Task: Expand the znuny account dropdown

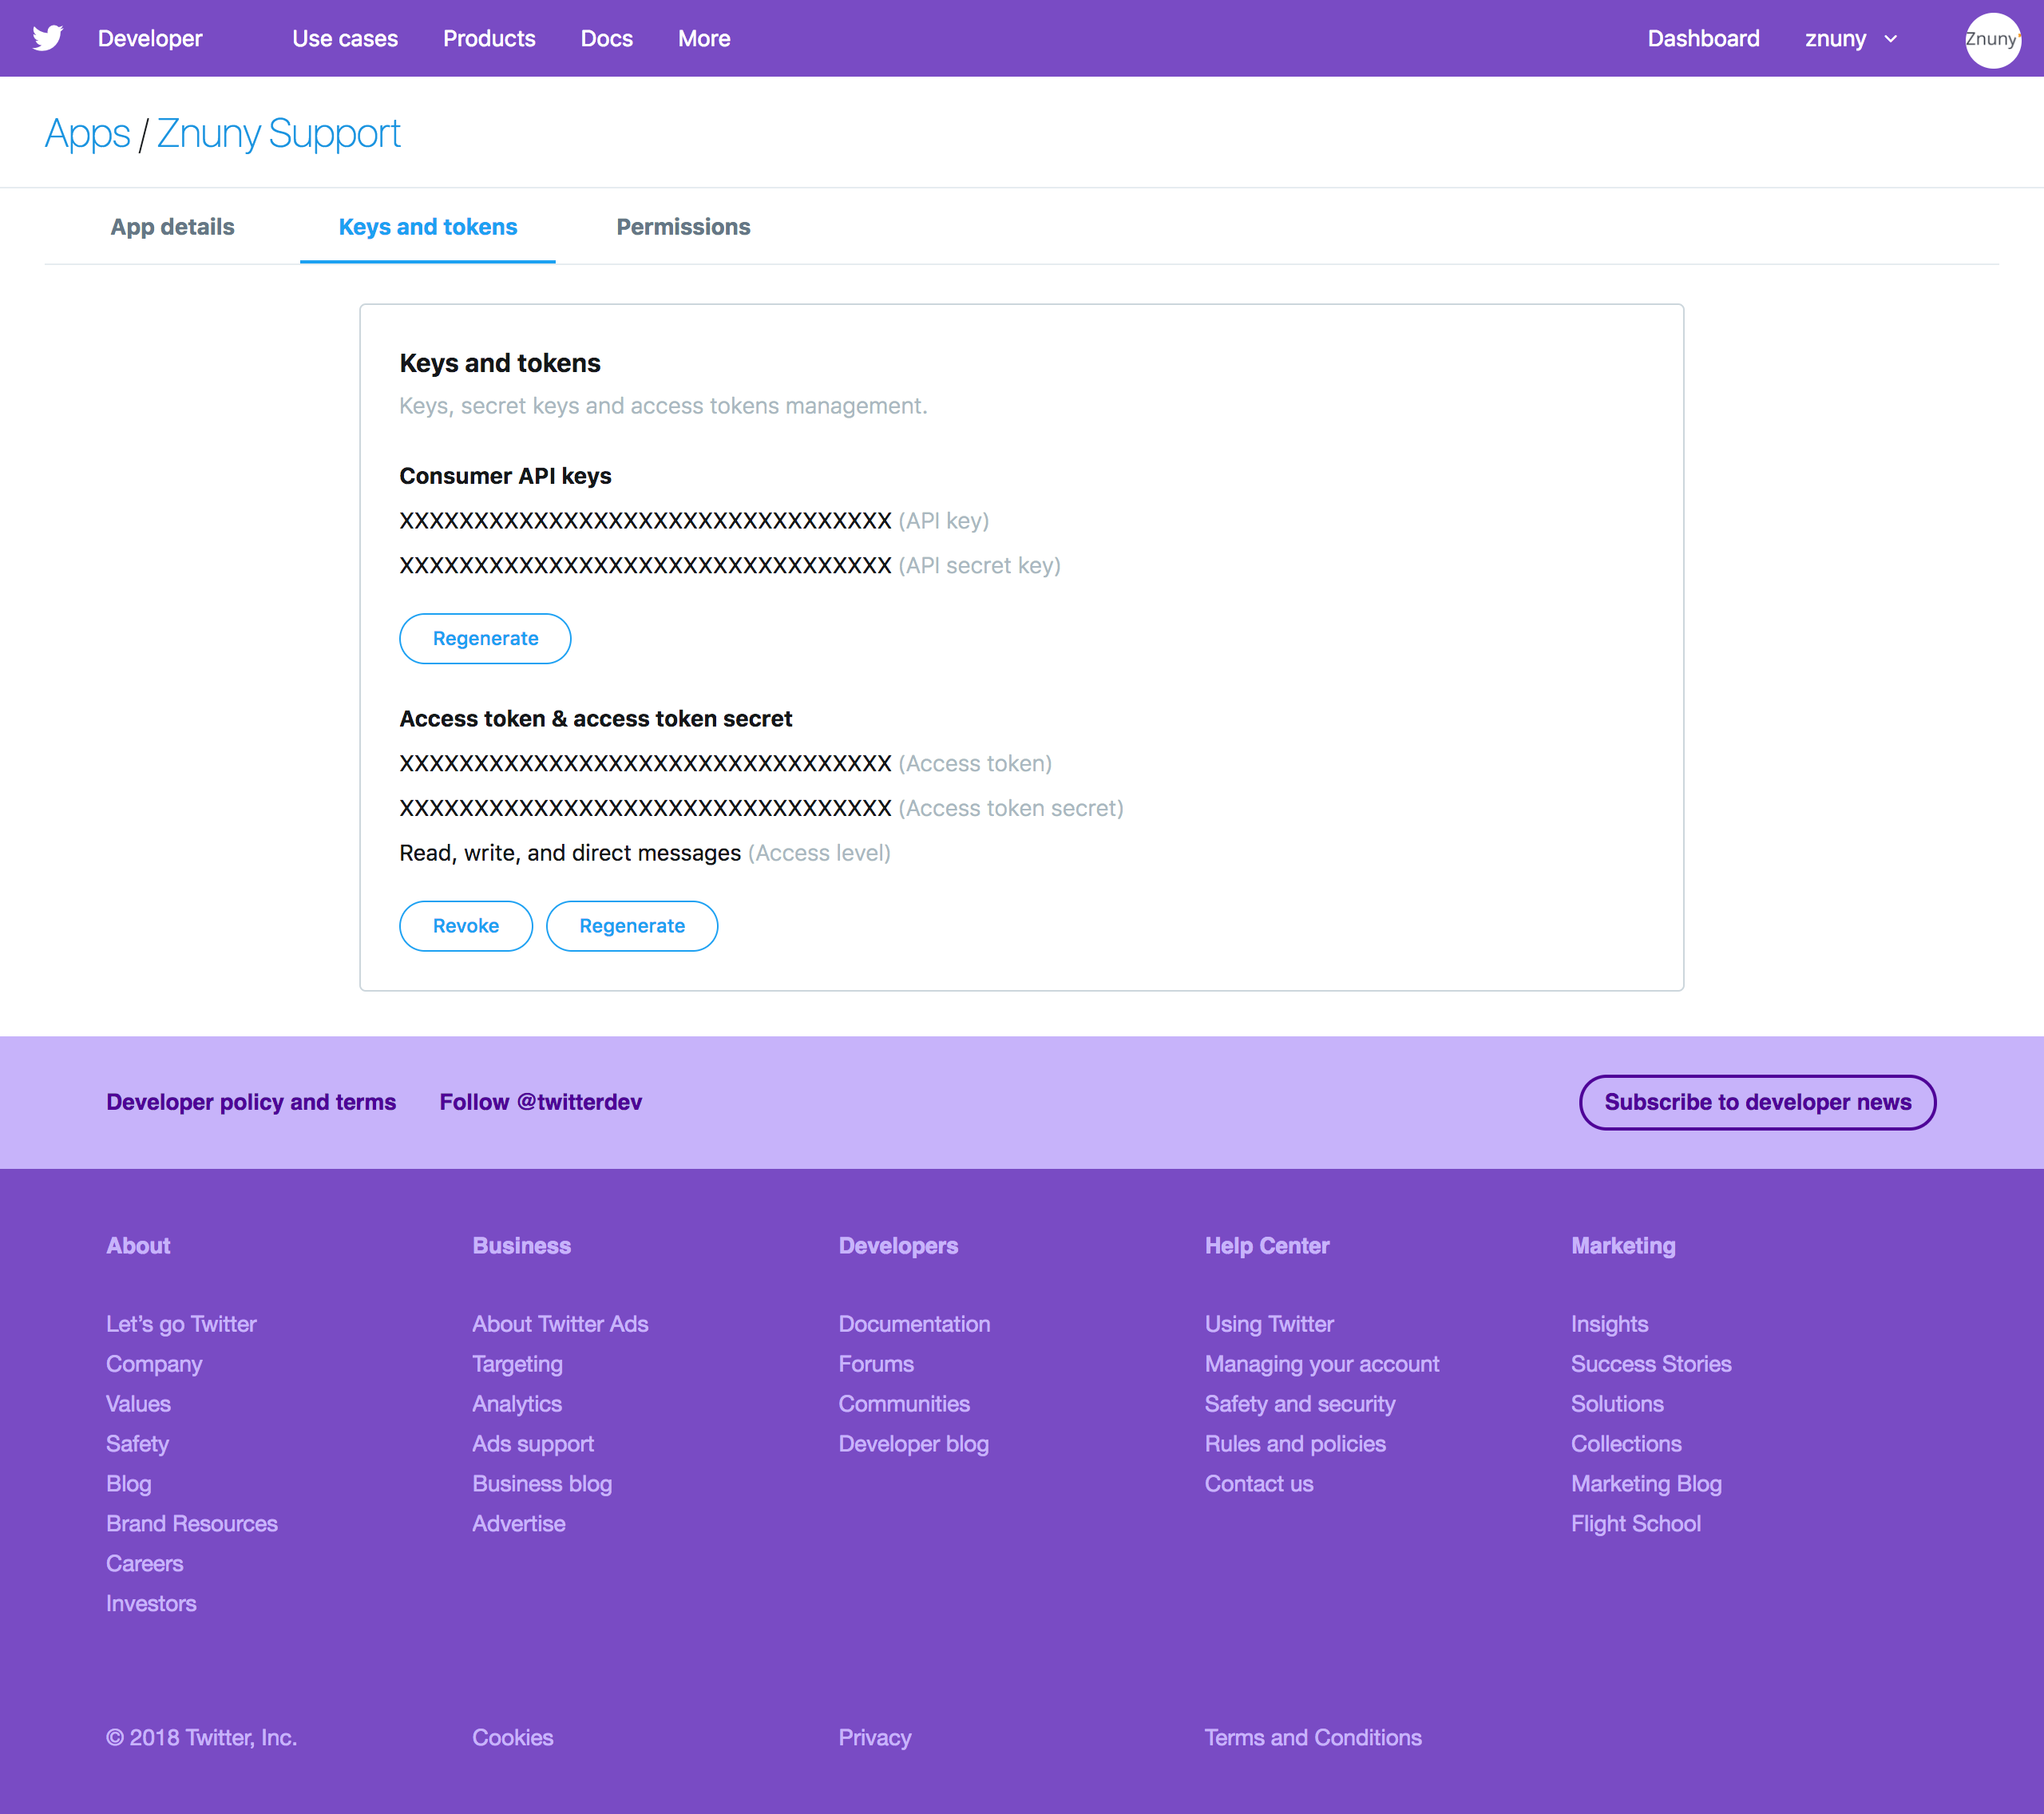Action: coord(1851,38)
